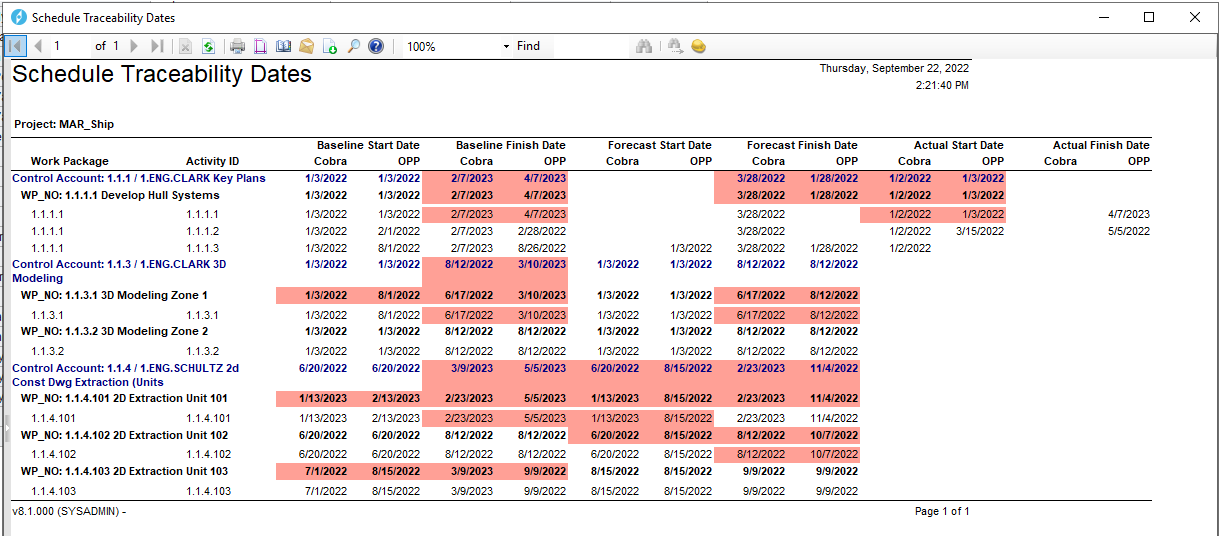Go to the first page of report
This screenshot has height=536, width=1221.
pos(16,46)
